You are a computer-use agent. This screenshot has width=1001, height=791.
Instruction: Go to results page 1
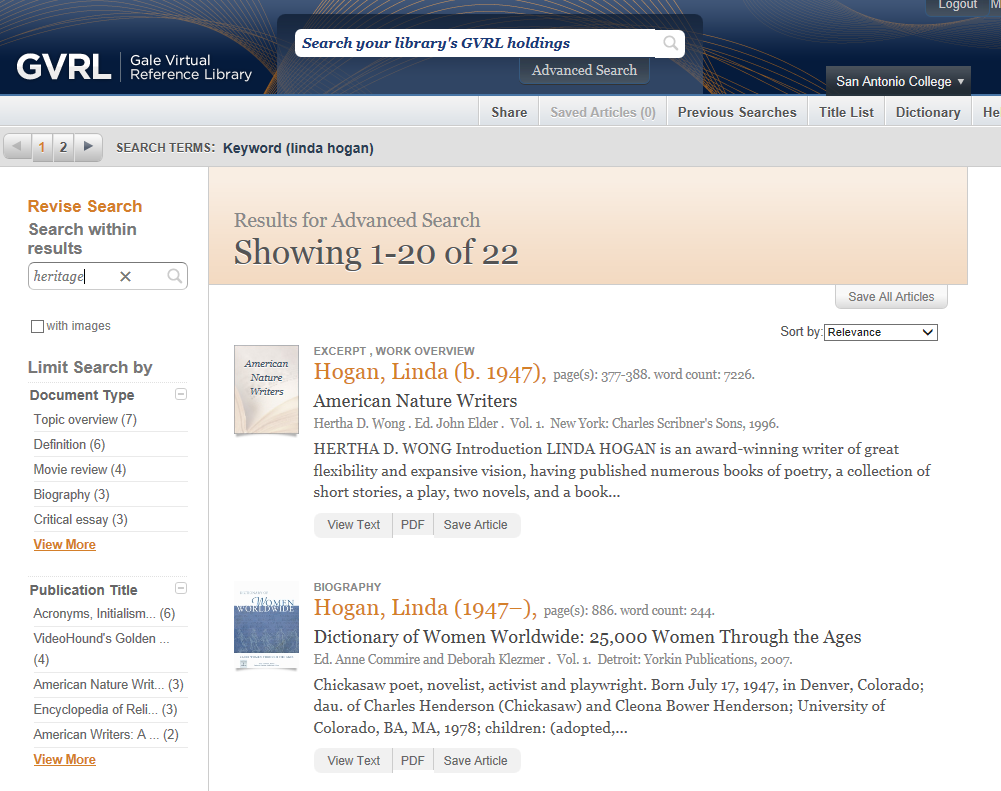[x=42, y=147]
